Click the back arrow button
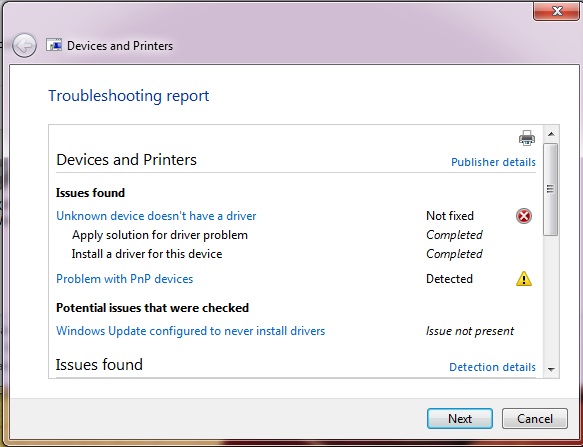Screen dimensions: 583x447 [25, 46]
